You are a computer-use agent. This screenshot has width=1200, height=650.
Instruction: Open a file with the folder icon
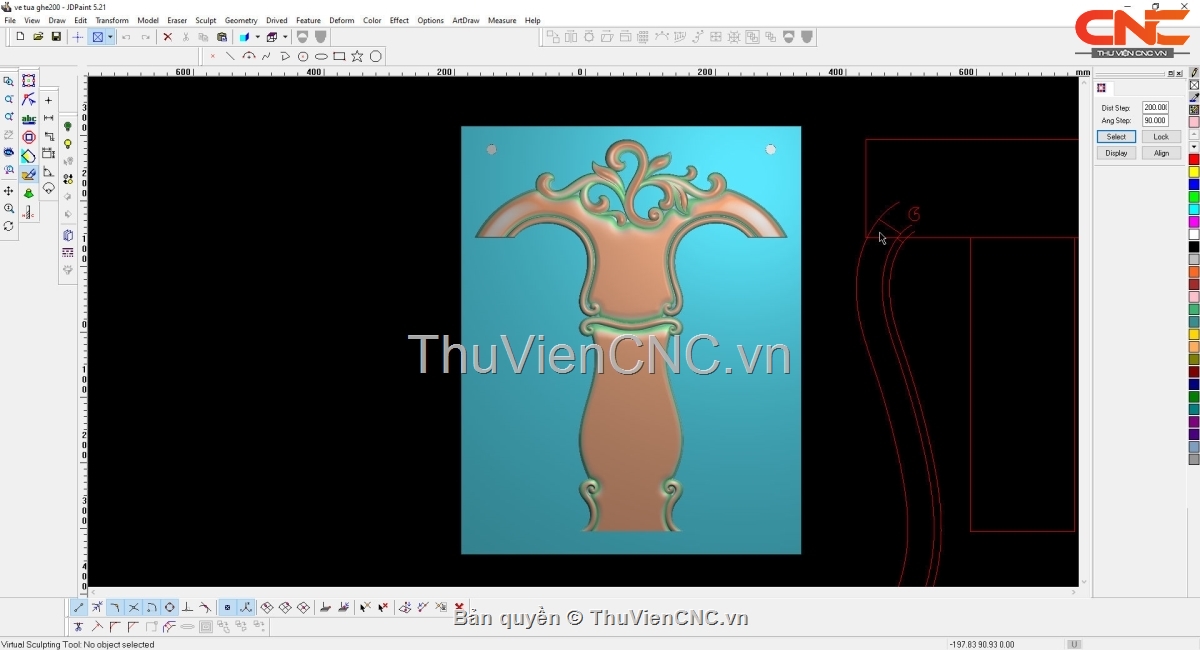[x=38, y=37]
